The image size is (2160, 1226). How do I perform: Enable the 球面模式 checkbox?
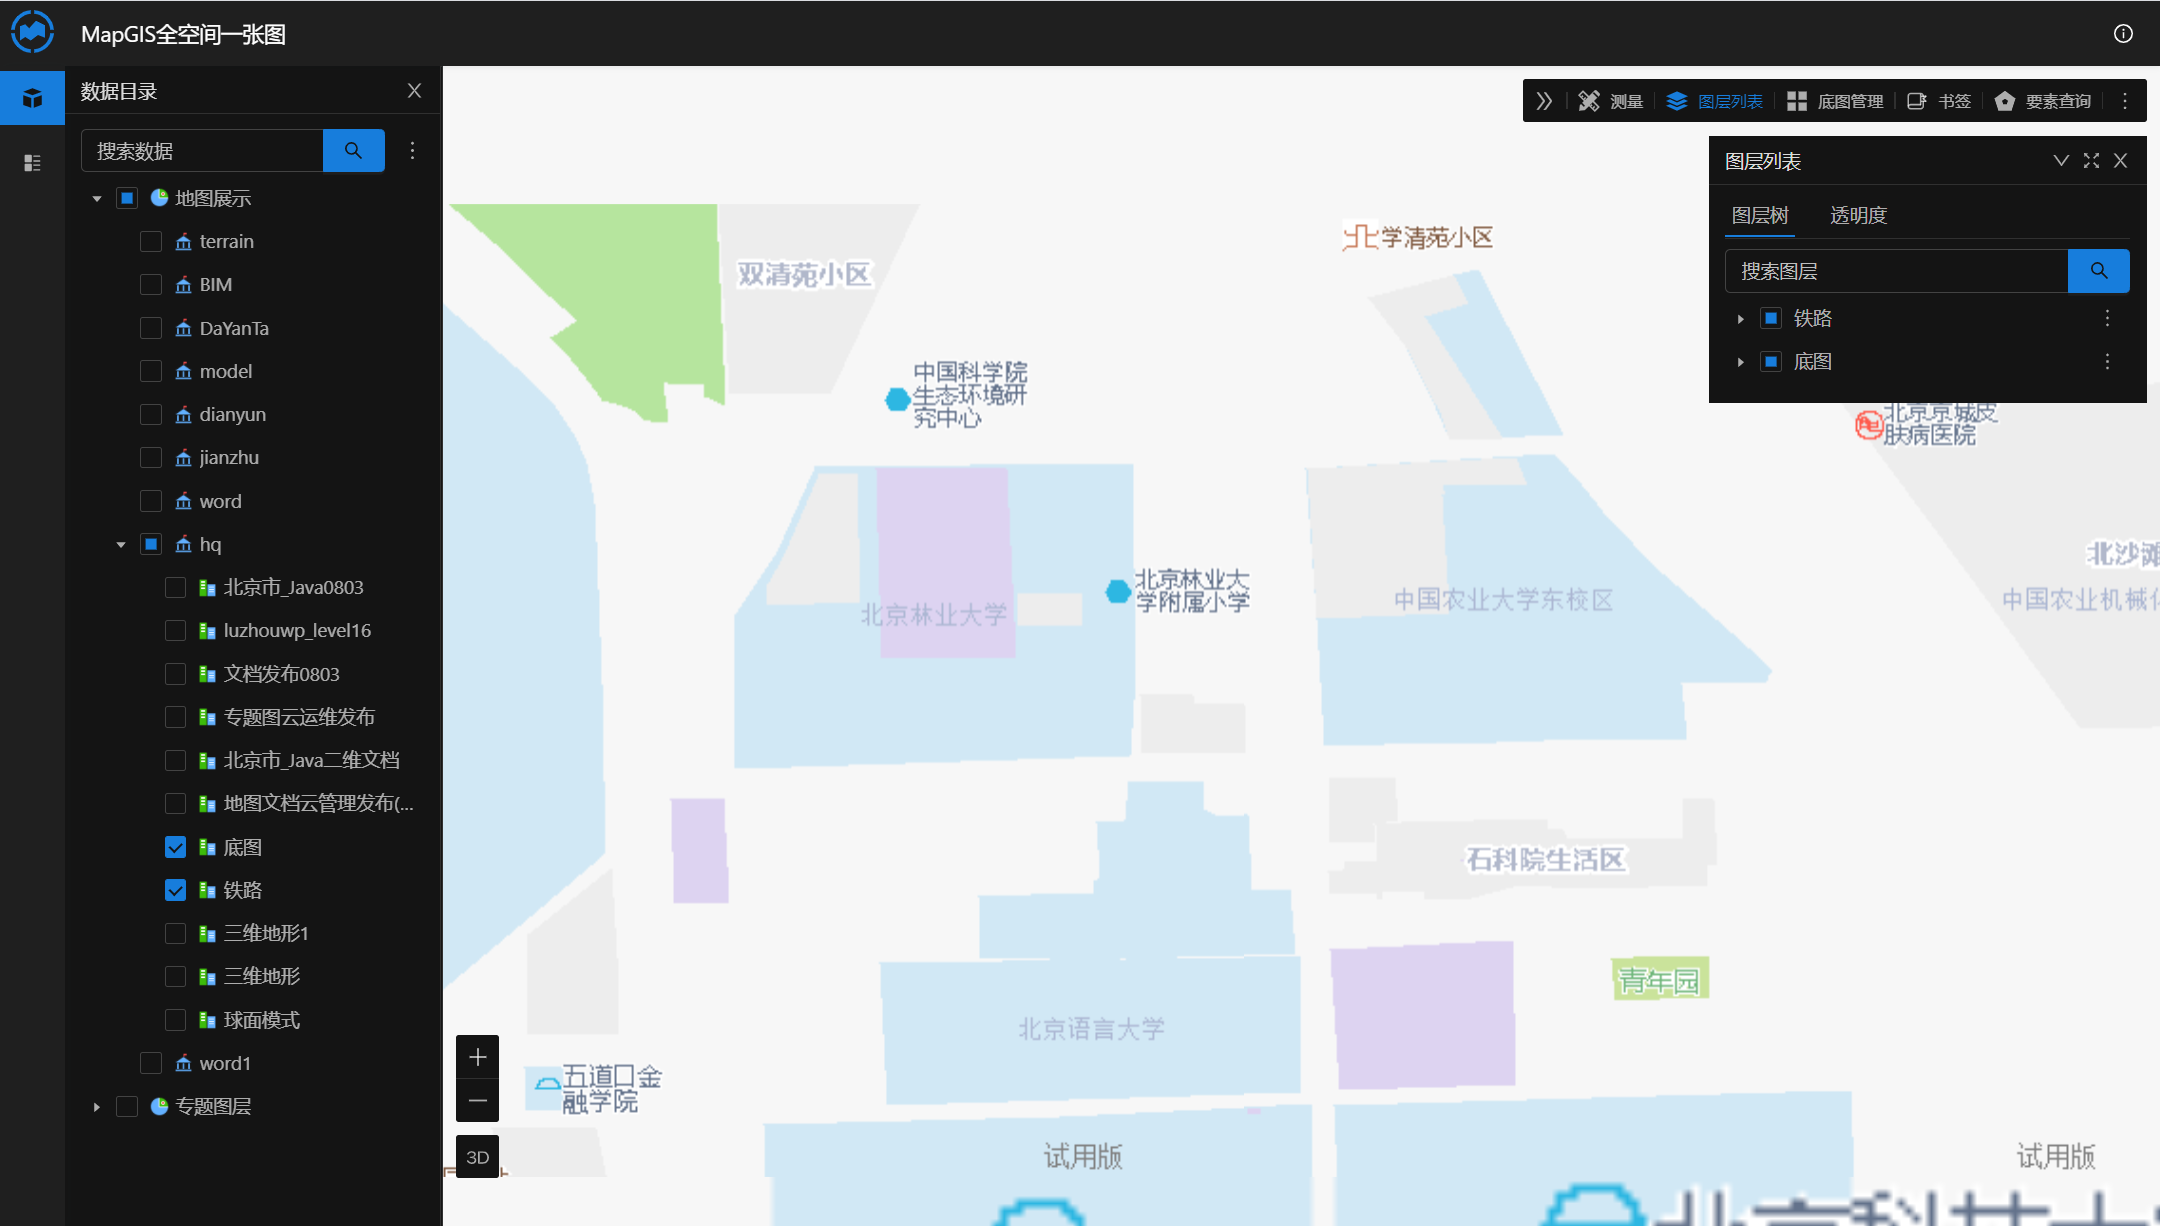[x=175, y=1020]
